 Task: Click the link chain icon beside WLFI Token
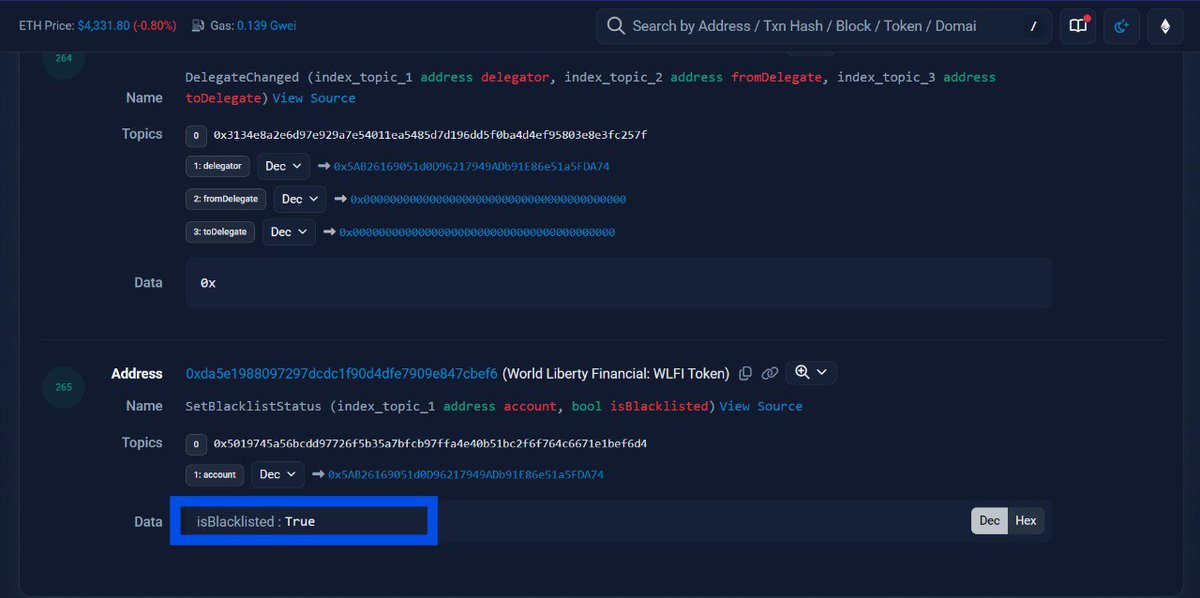(x=769, y=373)
